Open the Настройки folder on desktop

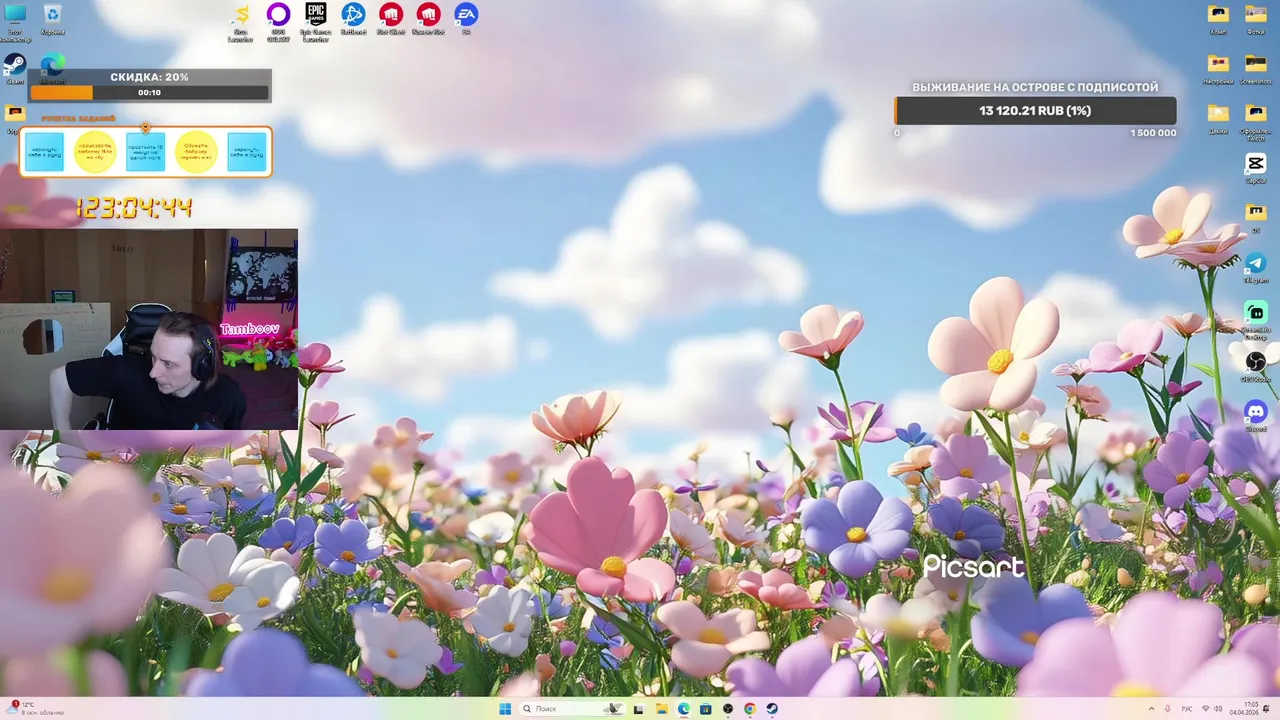tap(1218, 68)
